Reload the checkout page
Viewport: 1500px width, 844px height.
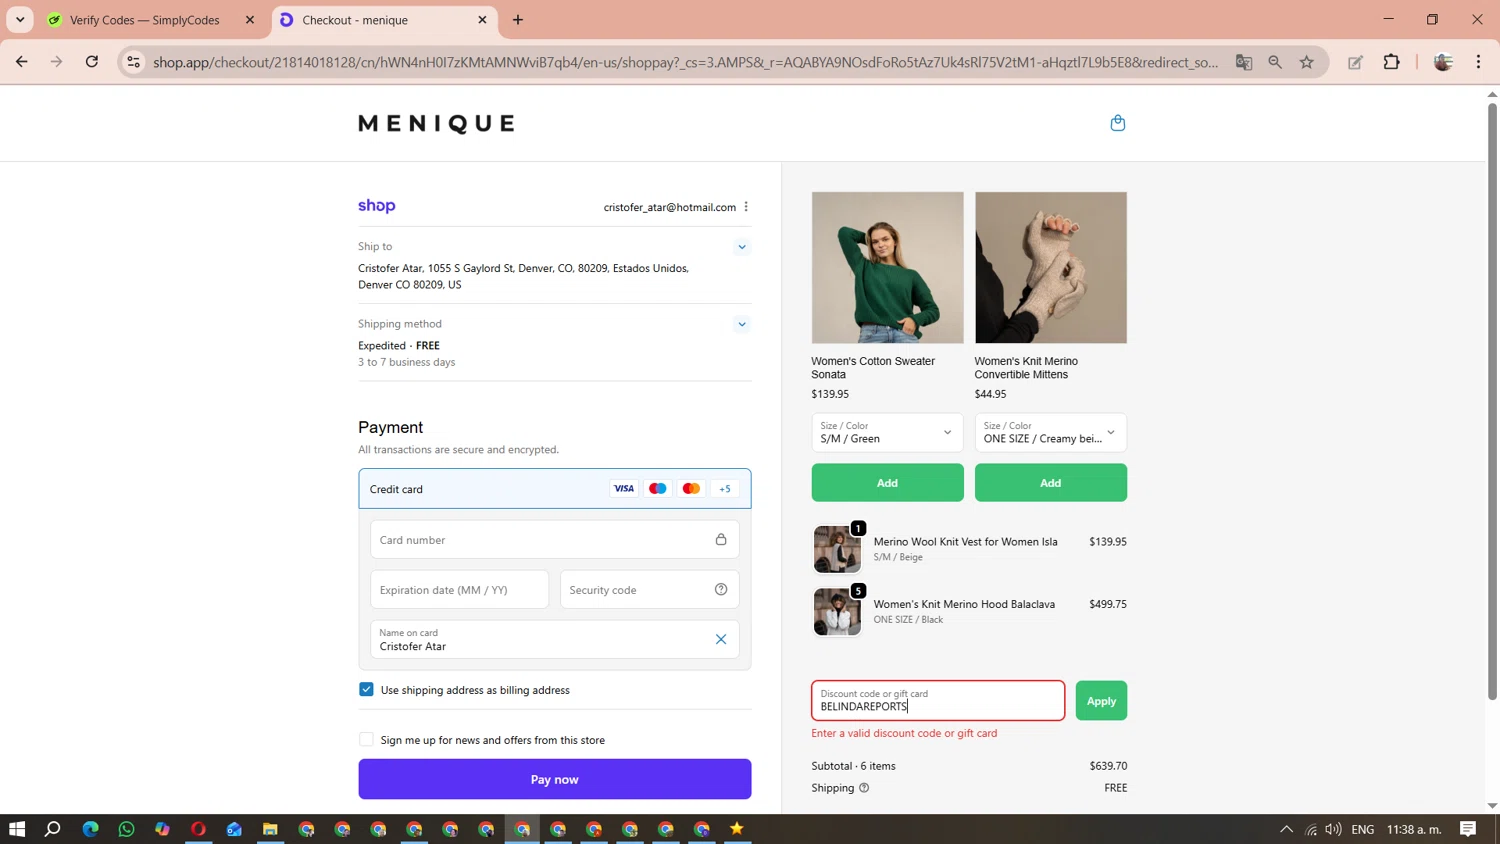[91, 62]
